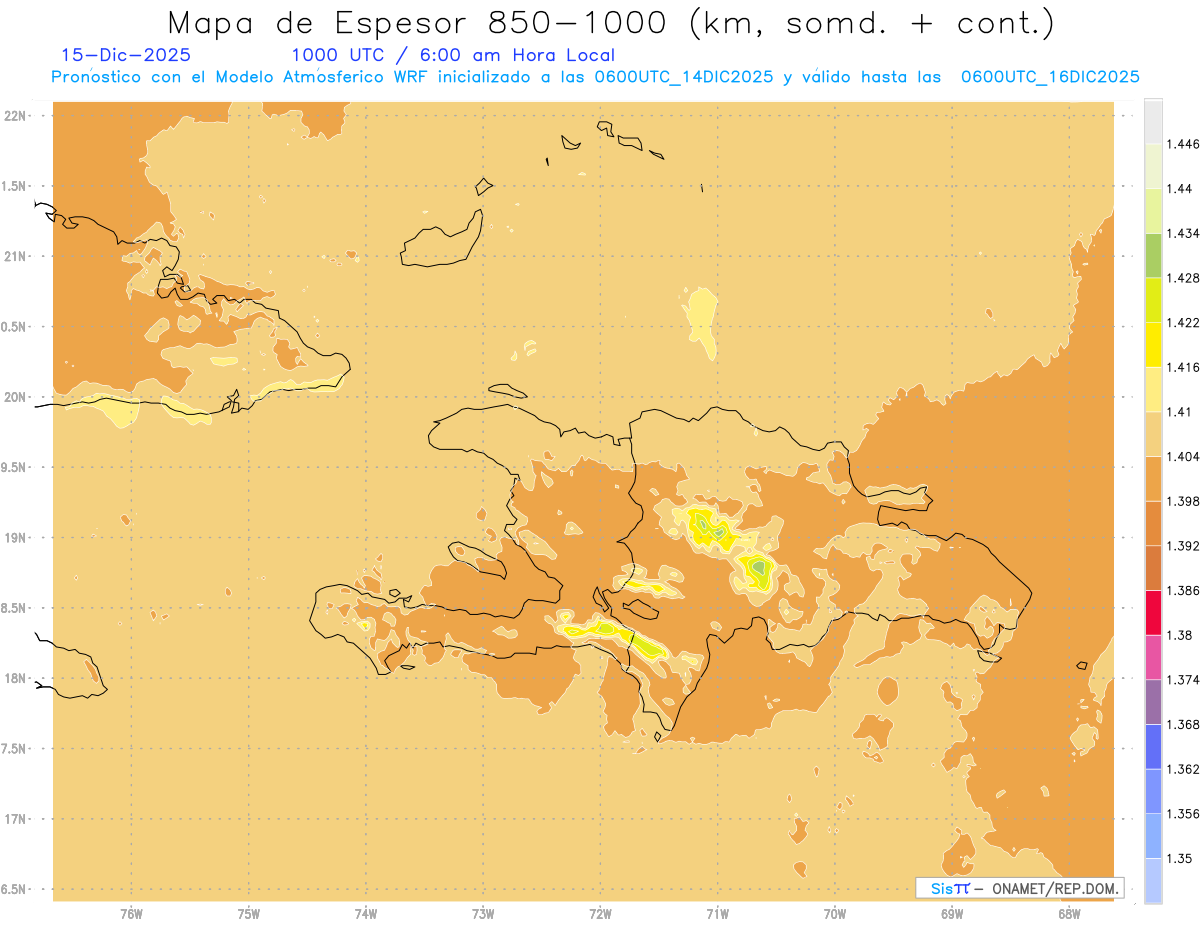
Task: Click the legend value '1.446'
Action: pos(1183,144)
